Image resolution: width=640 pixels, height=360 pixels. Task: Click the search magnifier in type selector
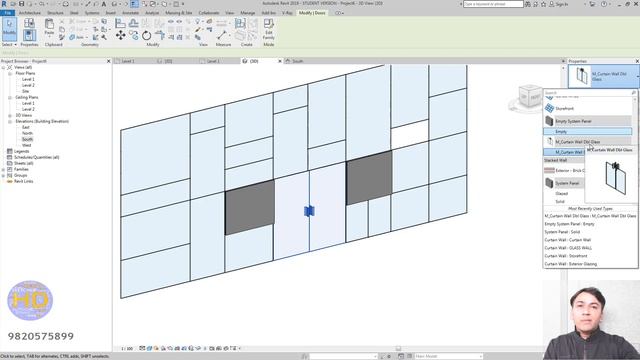pos(633,93)
